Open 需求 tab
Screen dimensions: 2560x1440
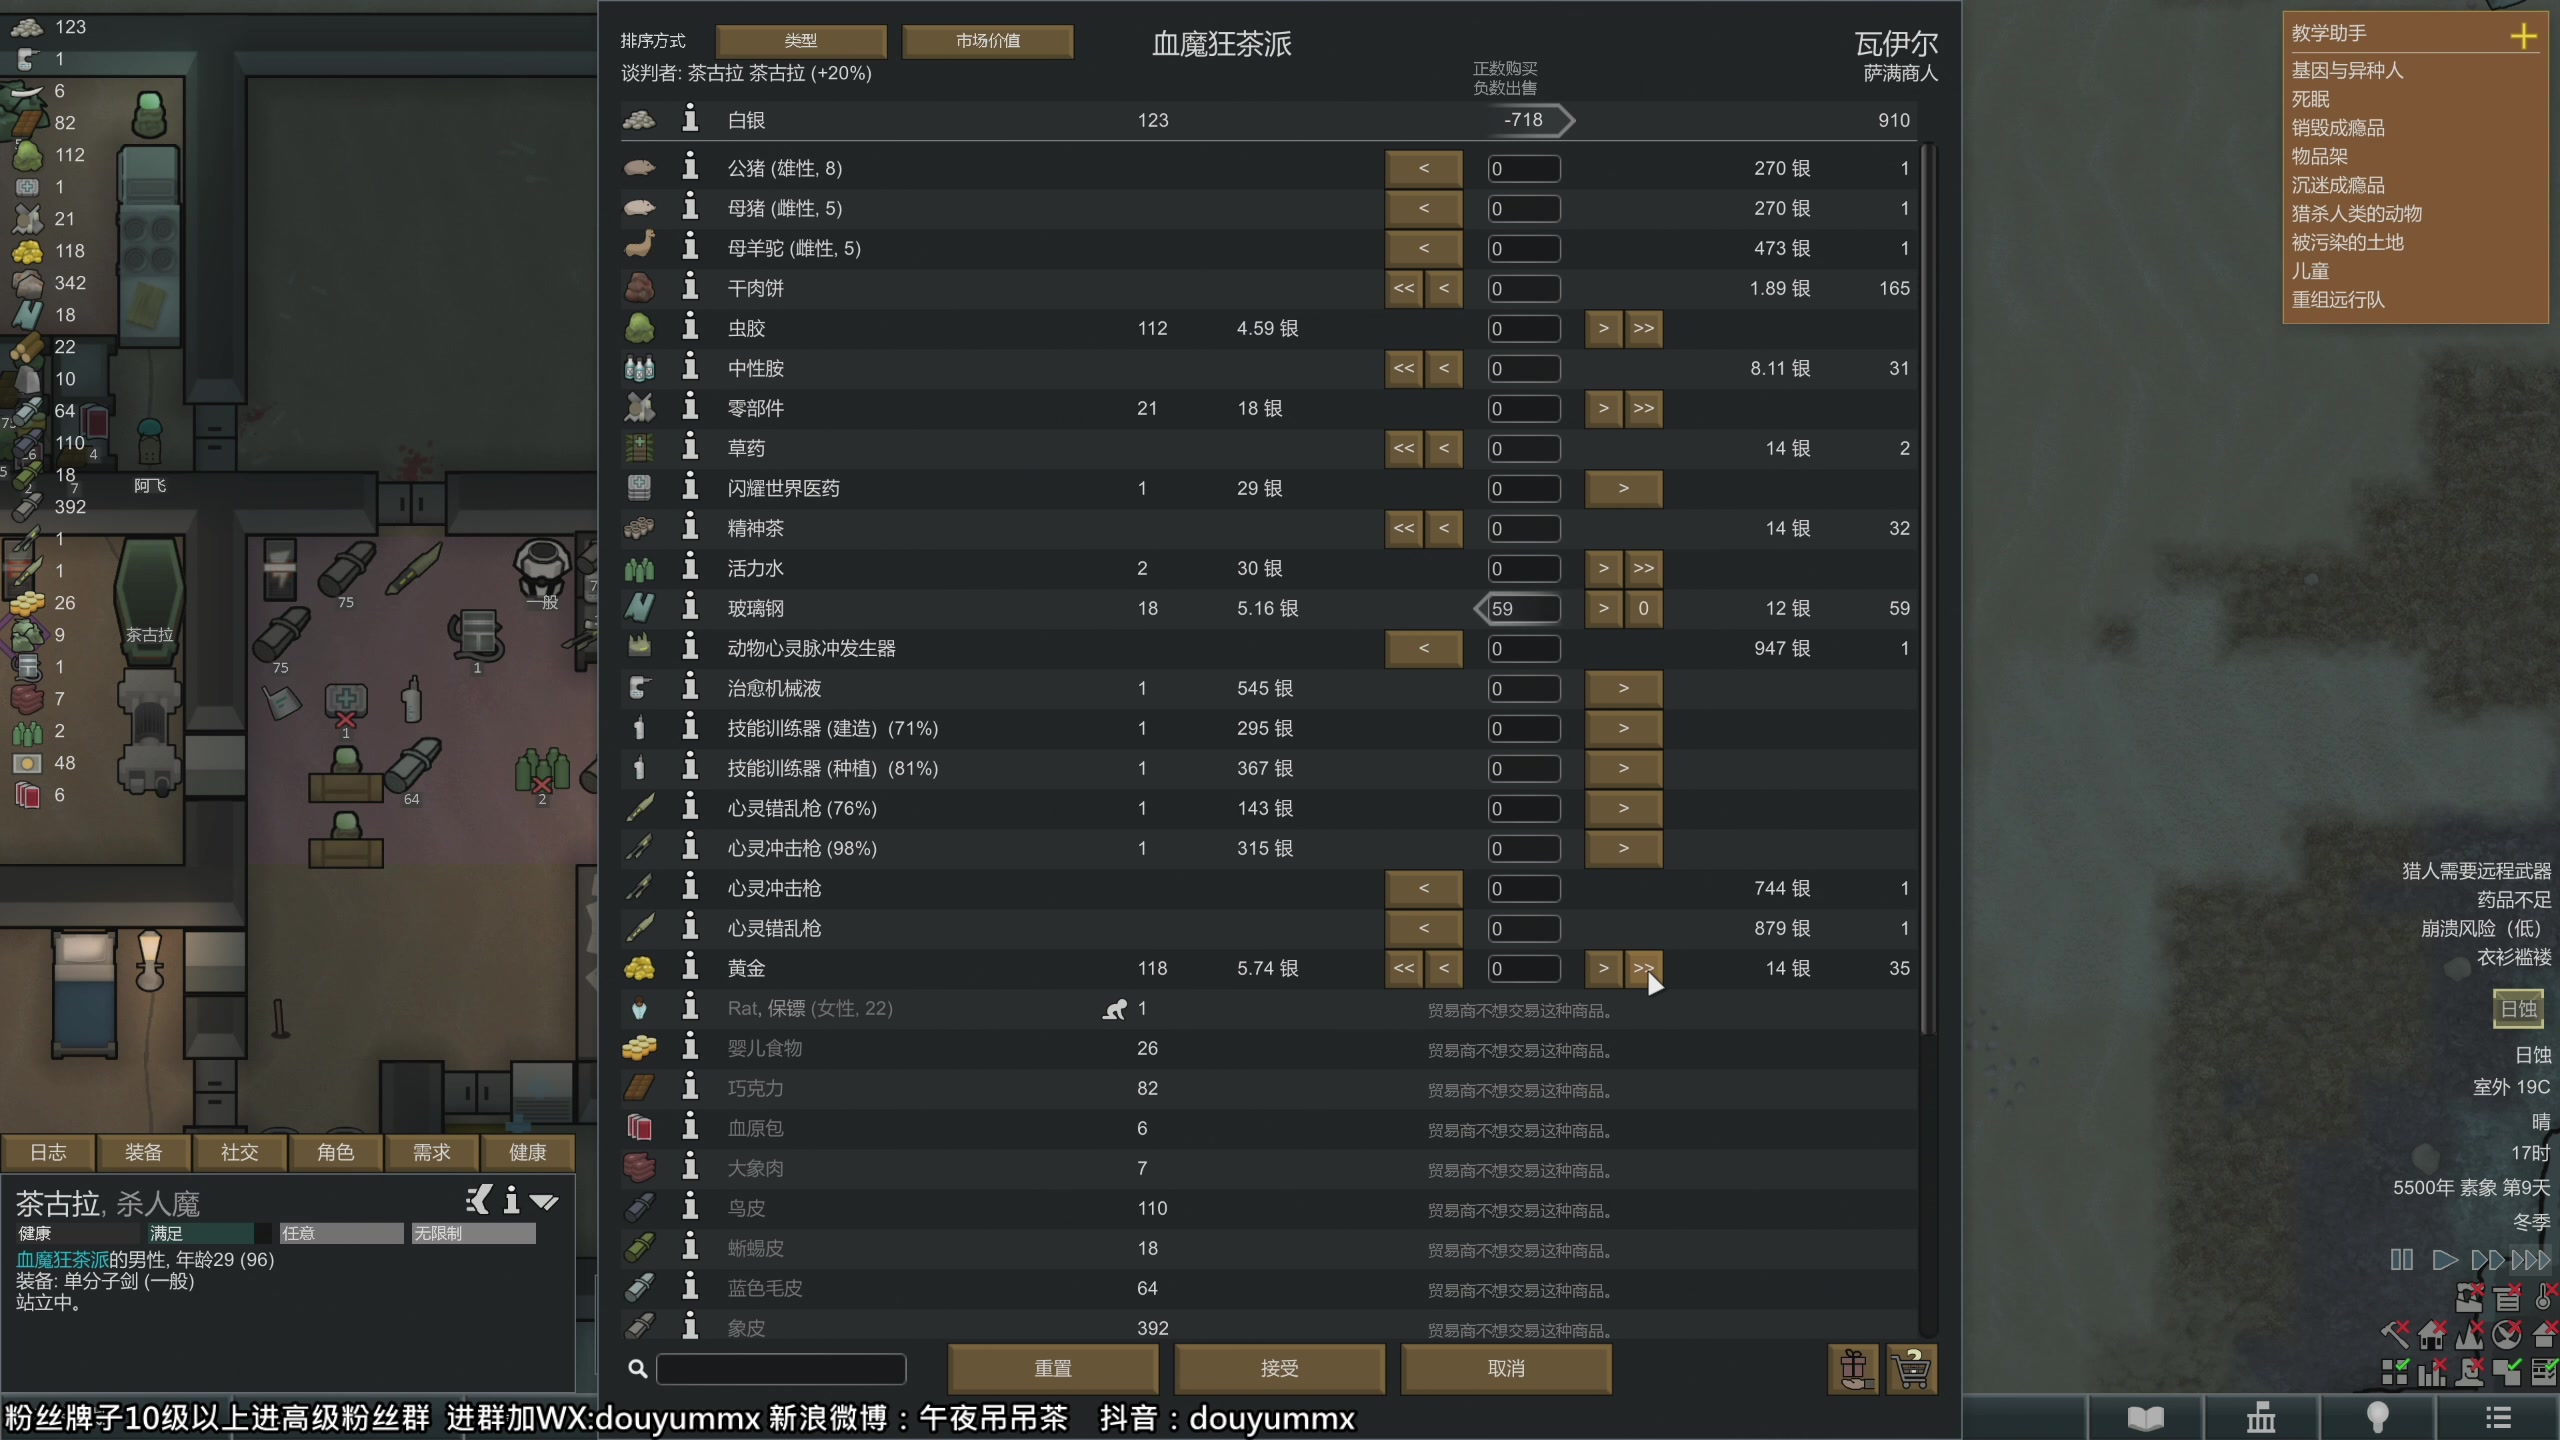coord(432,1152)
